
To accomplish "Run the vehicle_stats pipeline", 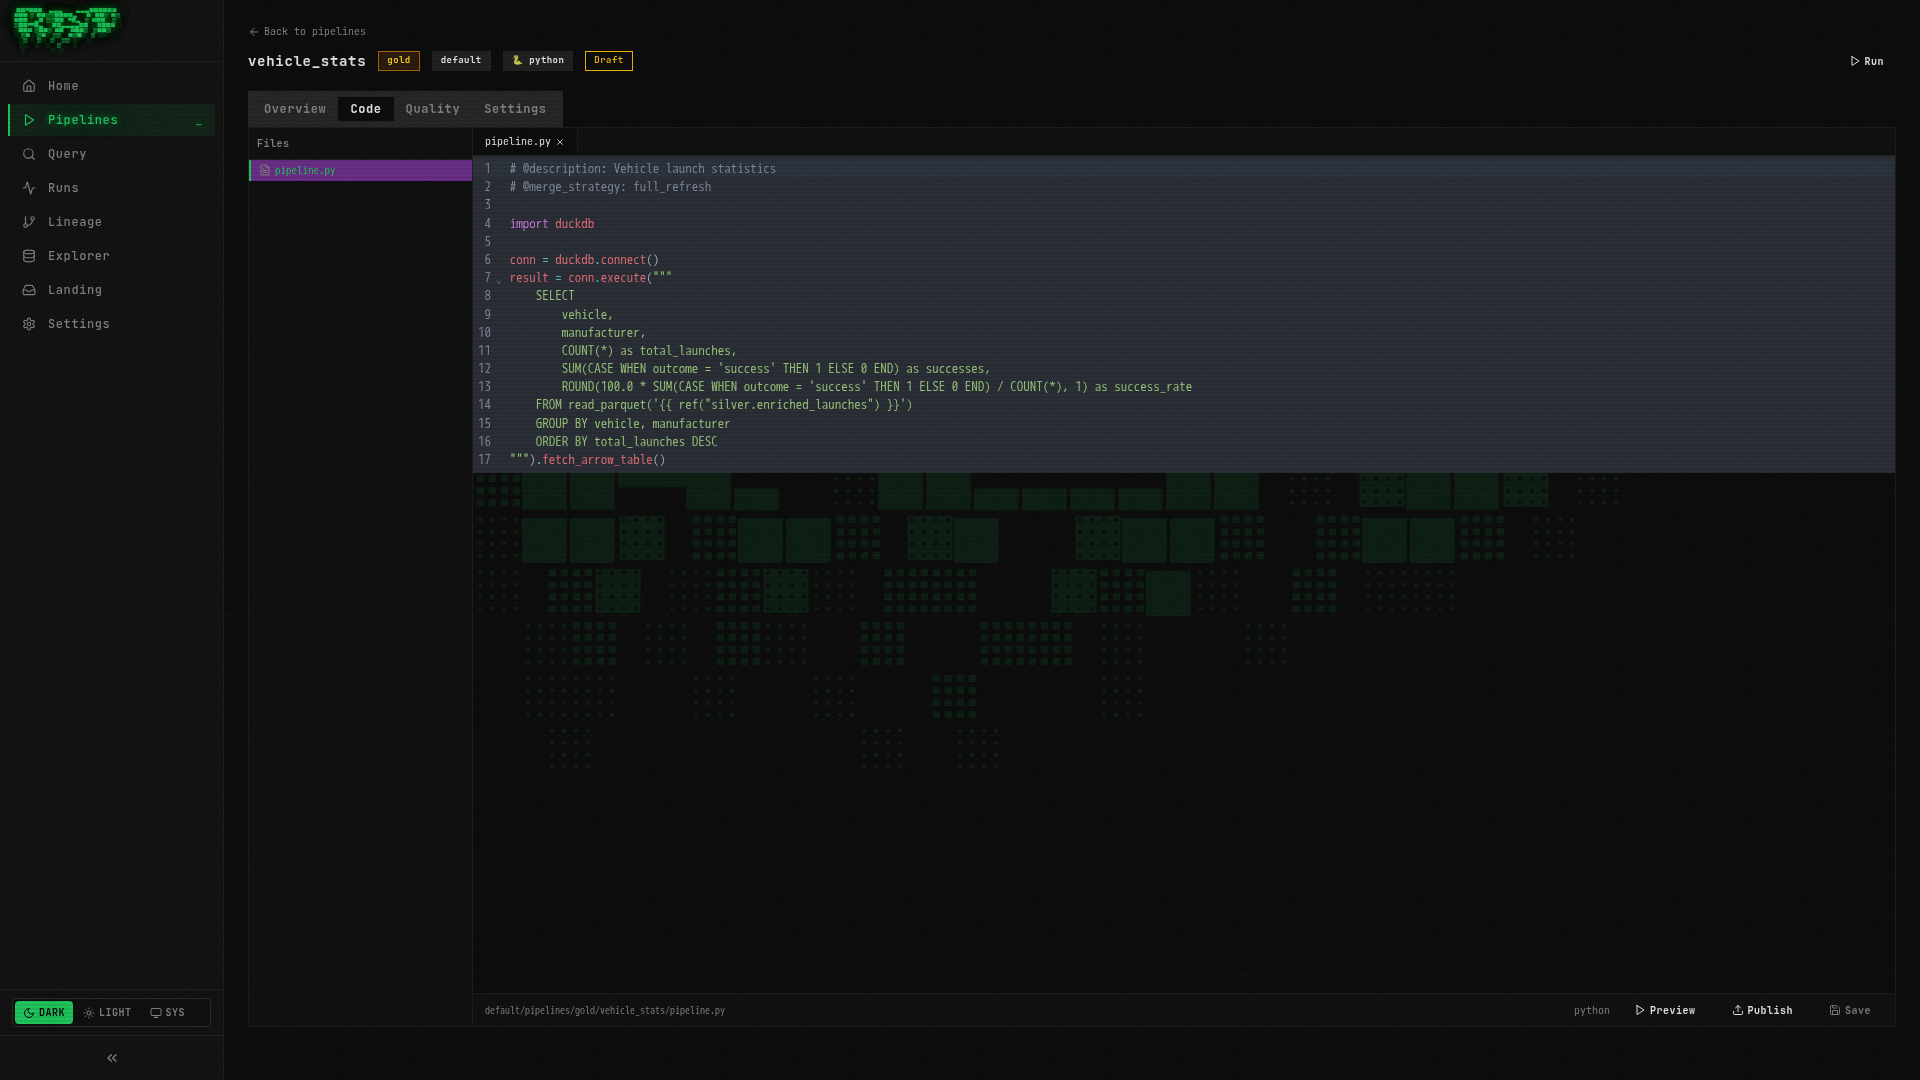I will (x=1866, y=60).
